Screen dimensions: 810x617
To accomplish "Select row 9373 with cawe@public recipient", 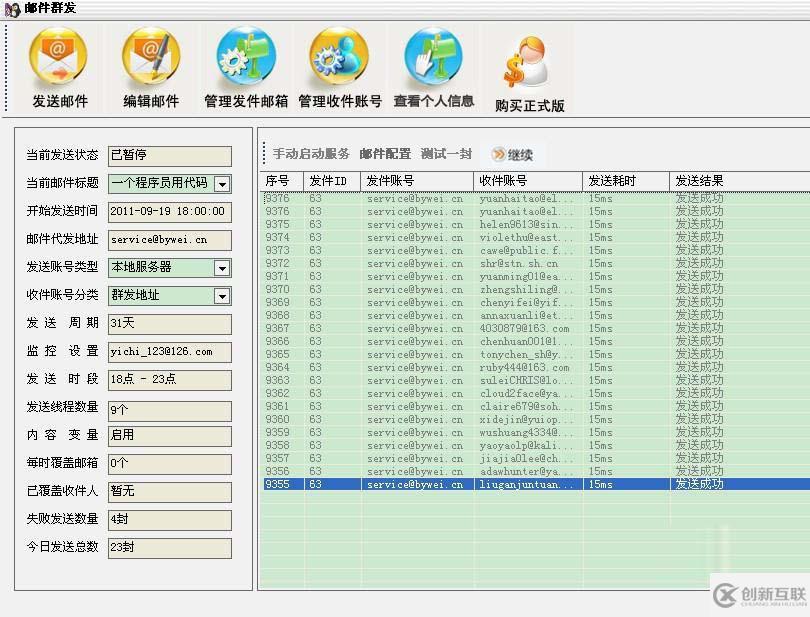I will point(535,250).
